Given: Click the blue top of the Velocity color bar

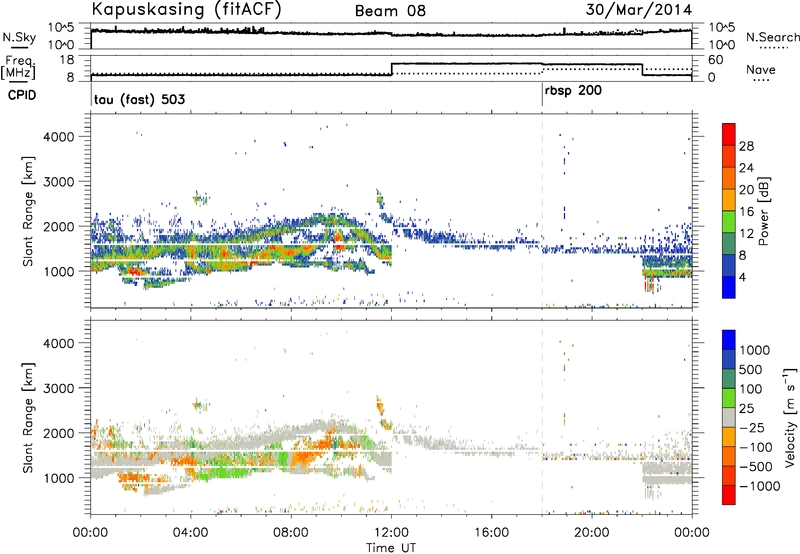Looking at the screenshot, I should [729, 339].
